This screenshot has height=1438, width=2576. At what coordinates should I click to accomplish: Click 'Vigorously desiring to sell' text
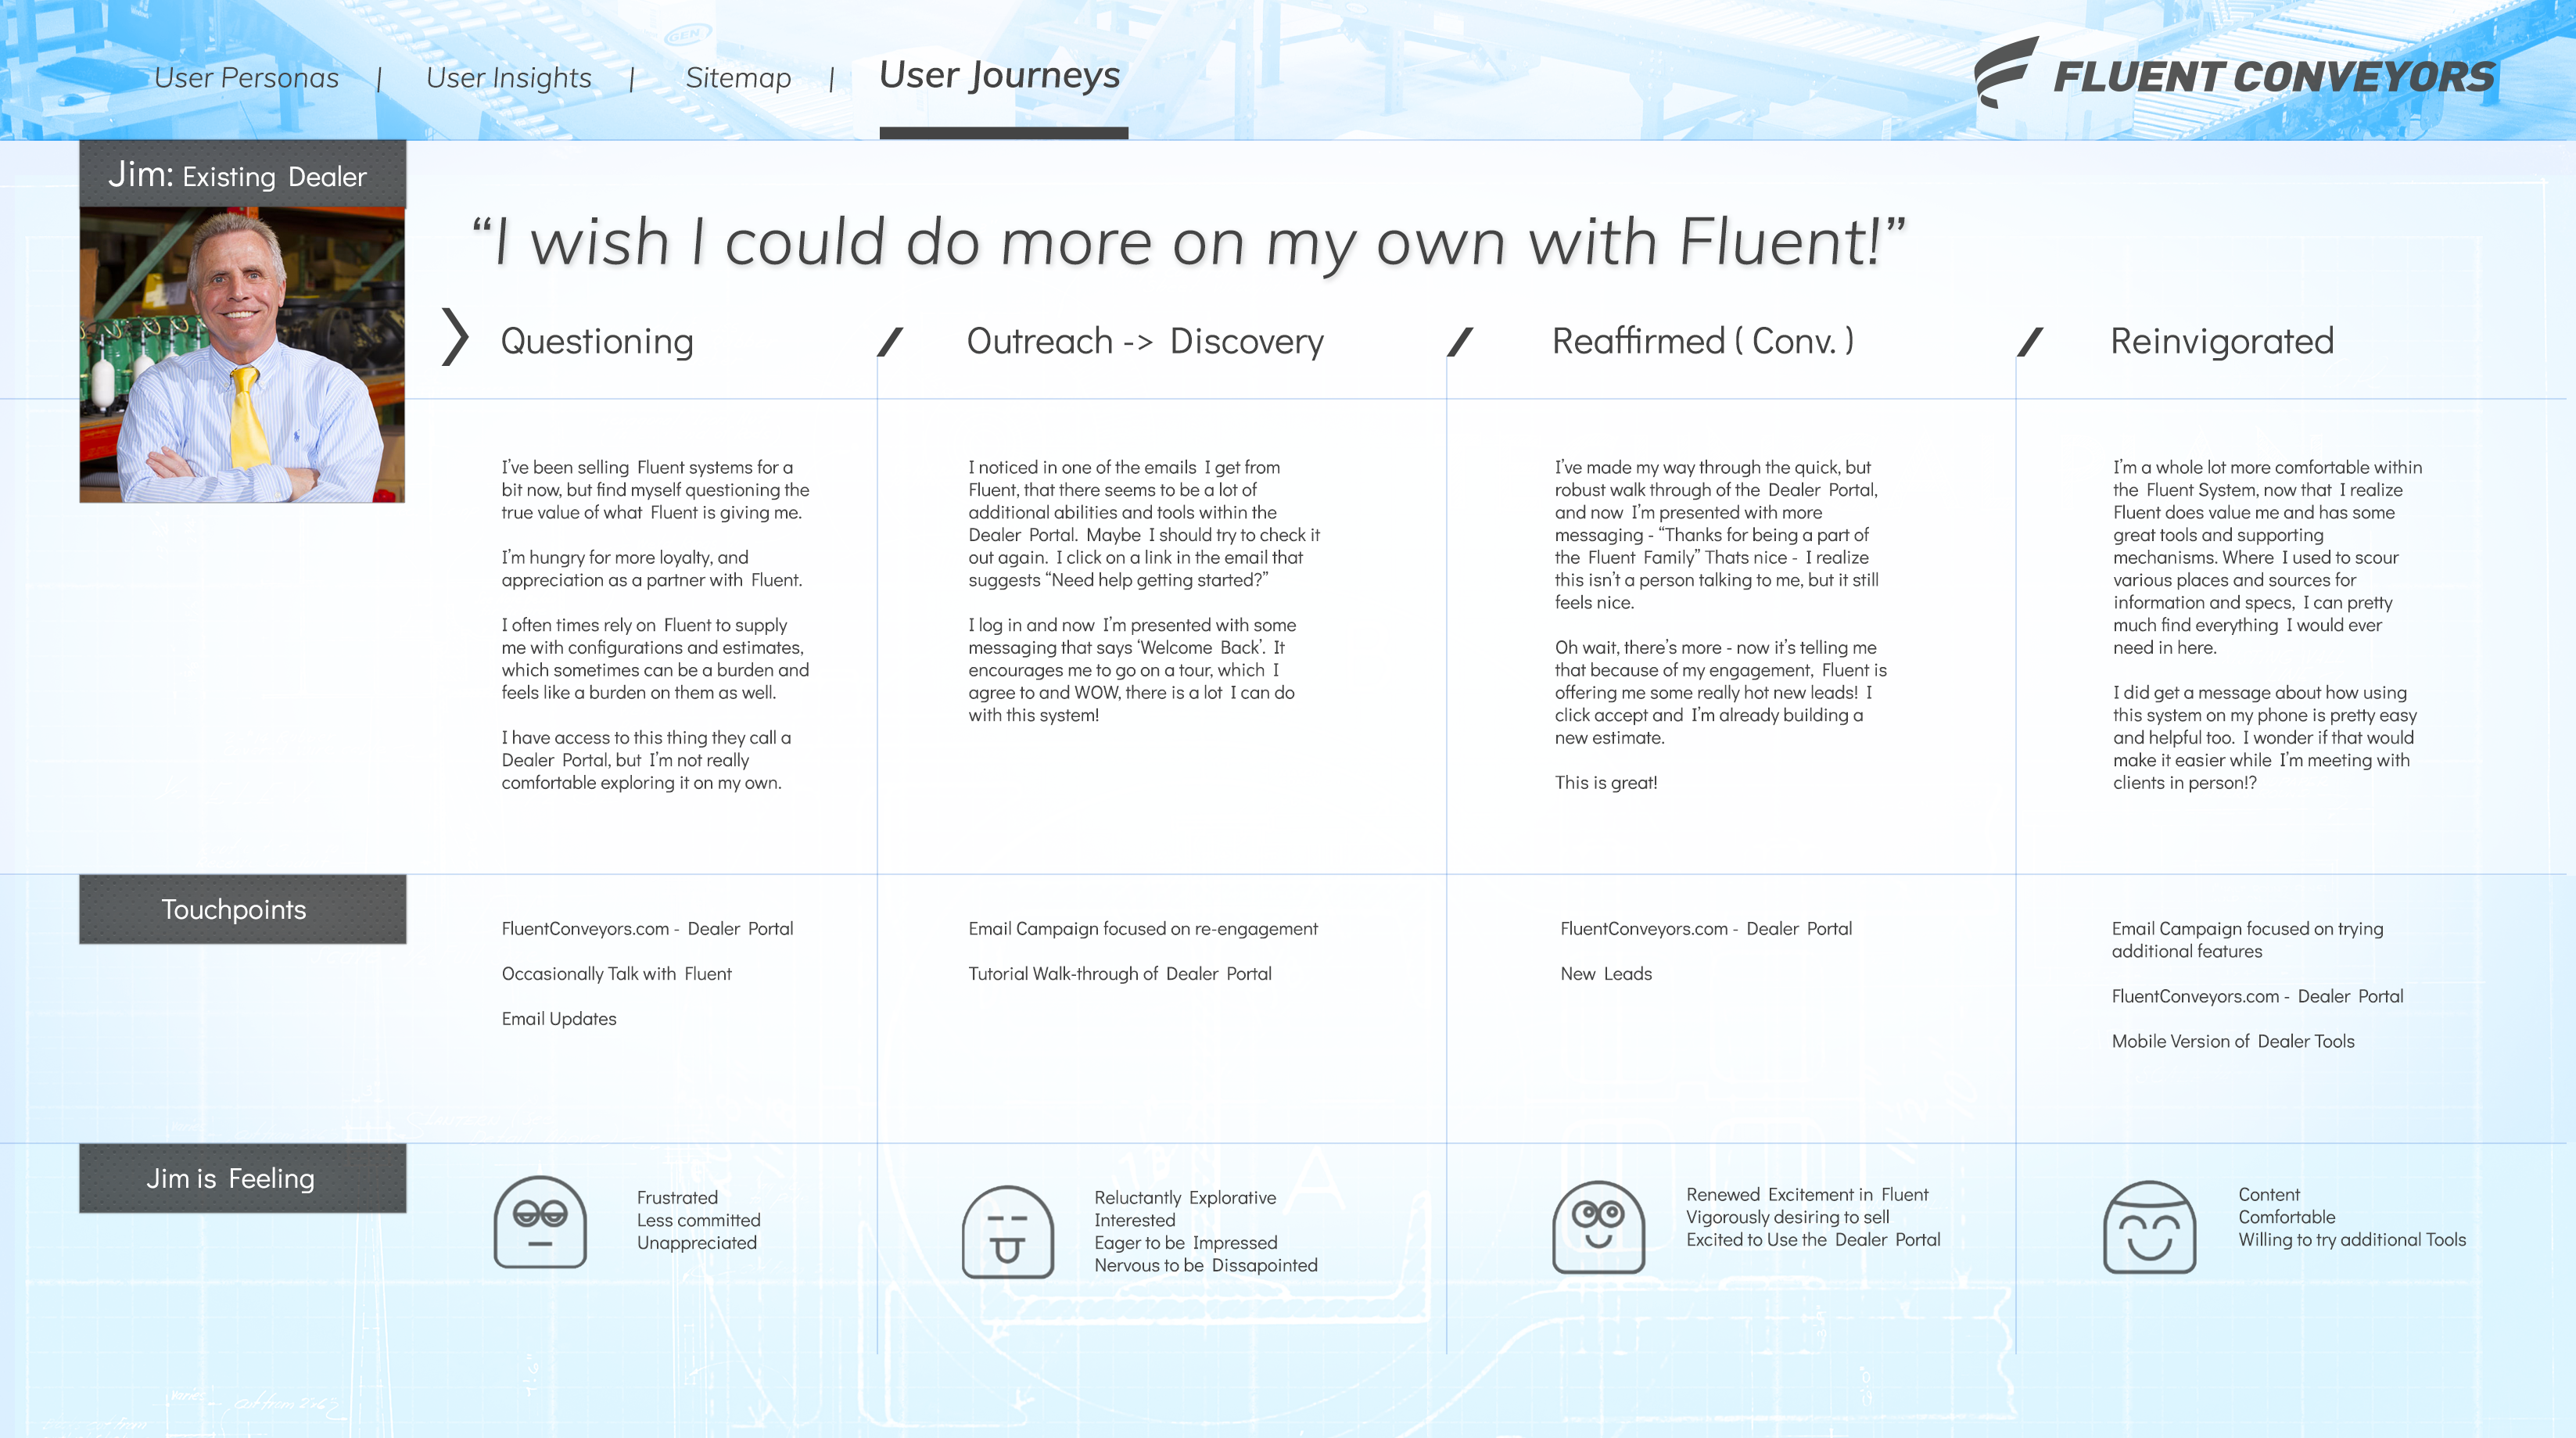pyautogui.click(x=1788, y=1218)
